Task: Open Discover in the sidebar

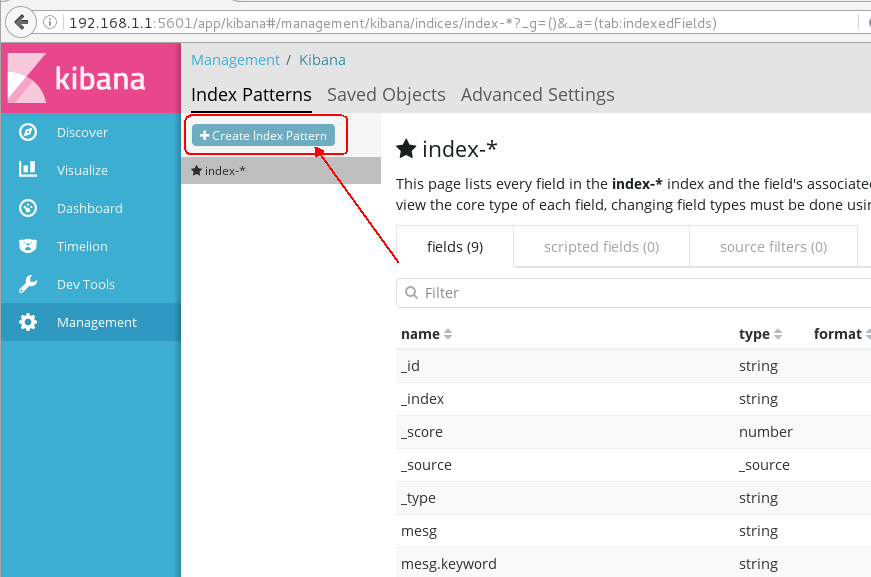Action: pos(91,132)
